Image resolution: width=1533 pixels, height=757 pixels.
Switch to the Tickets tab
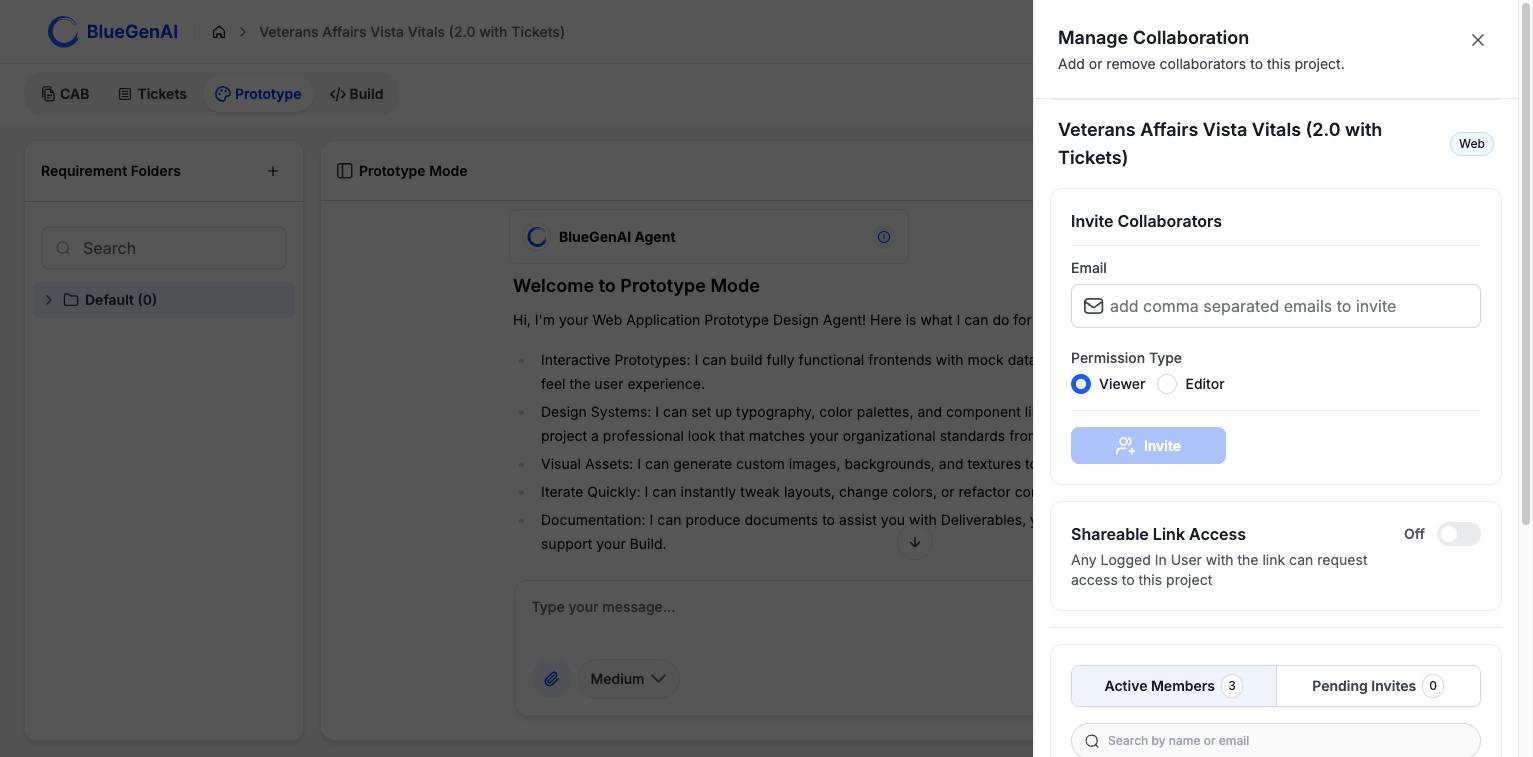152,94
